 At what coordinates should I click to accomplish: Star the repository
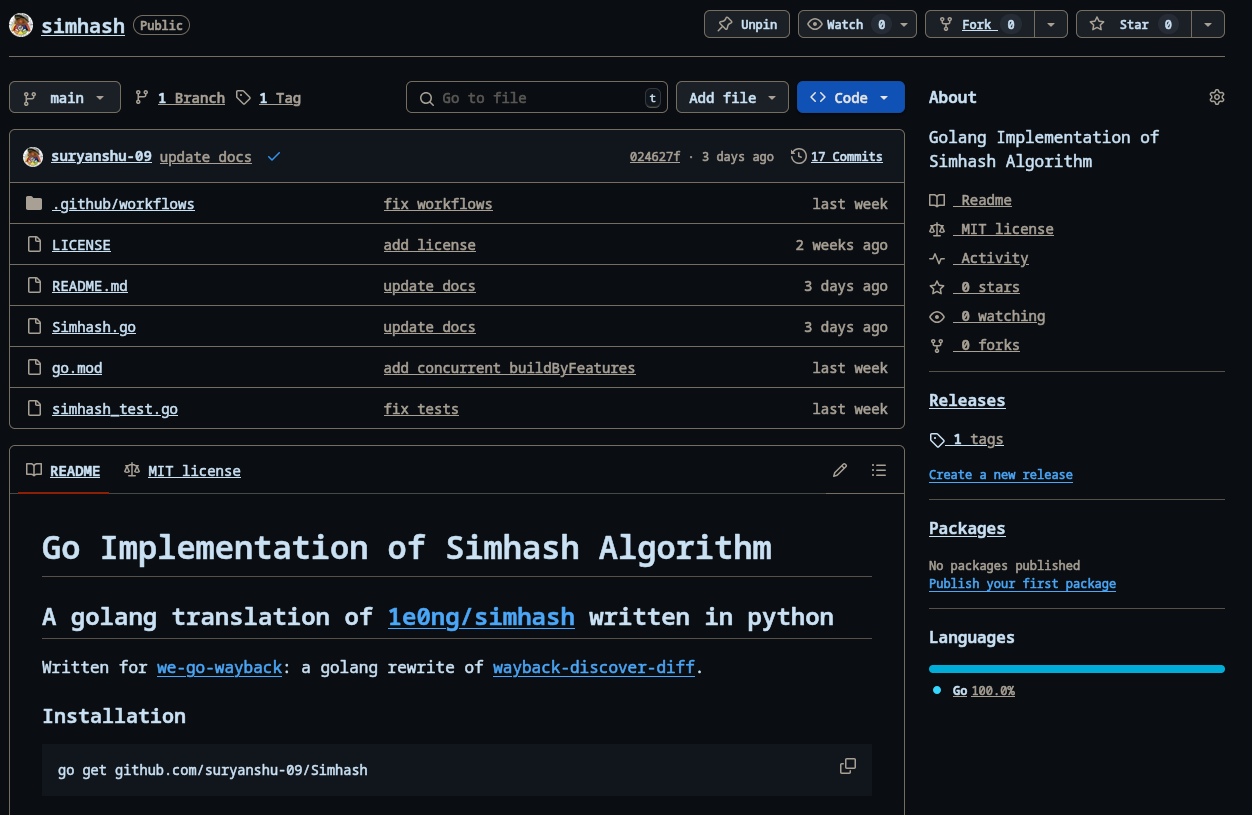pos(1133,24)
